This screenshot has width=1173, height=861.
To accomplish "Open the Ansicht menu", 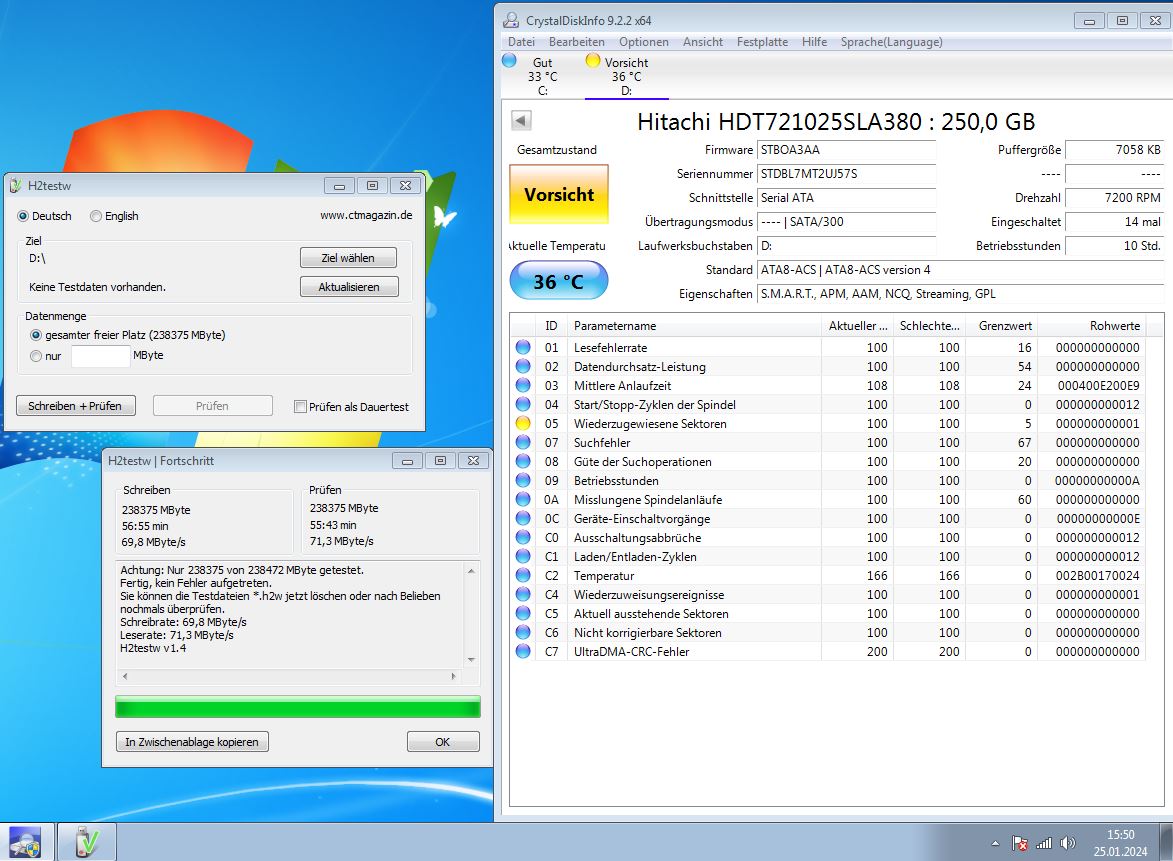I will [x=702, y=42].
